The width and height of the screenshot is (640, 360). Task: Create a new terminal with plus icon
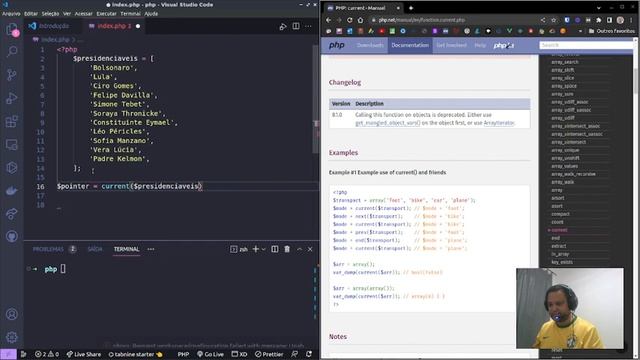coord(256,249)
